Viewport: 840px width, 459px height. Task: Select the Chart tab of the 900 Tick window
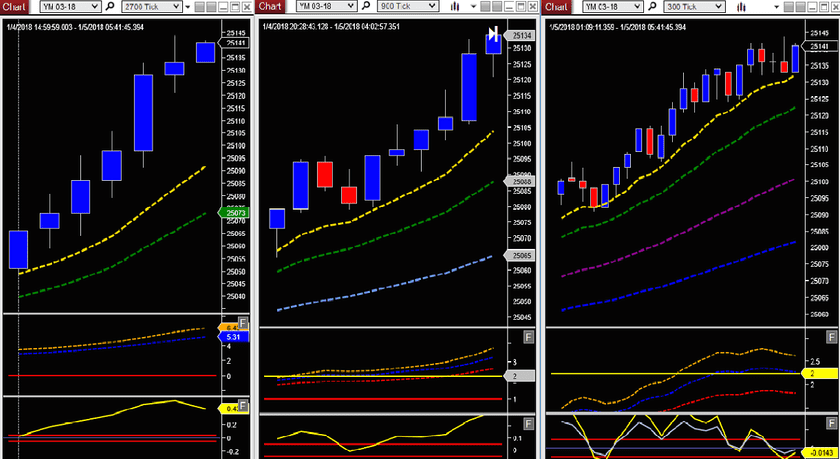point(270,6)
